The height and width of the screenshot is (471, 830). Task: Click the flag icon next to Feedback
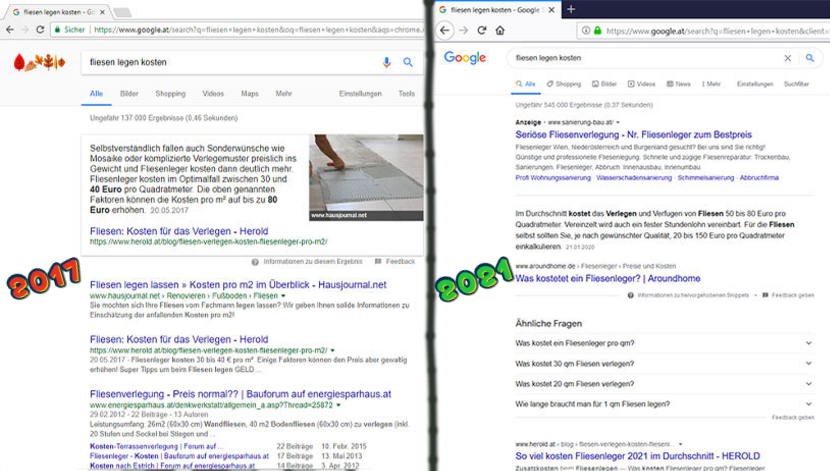point(378,261)
